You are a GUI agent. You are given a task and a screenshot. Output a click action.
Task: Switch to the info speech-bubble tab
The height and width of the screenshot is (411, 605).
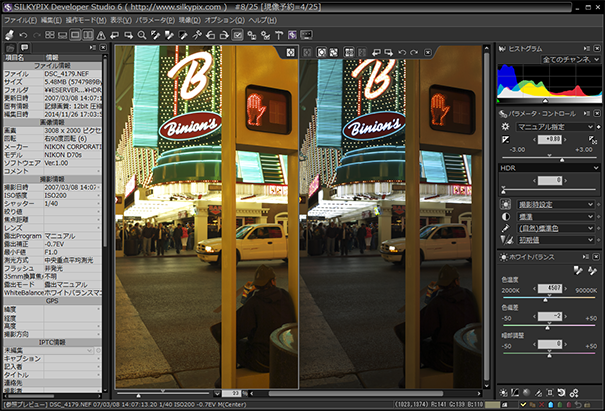point(24,47)
